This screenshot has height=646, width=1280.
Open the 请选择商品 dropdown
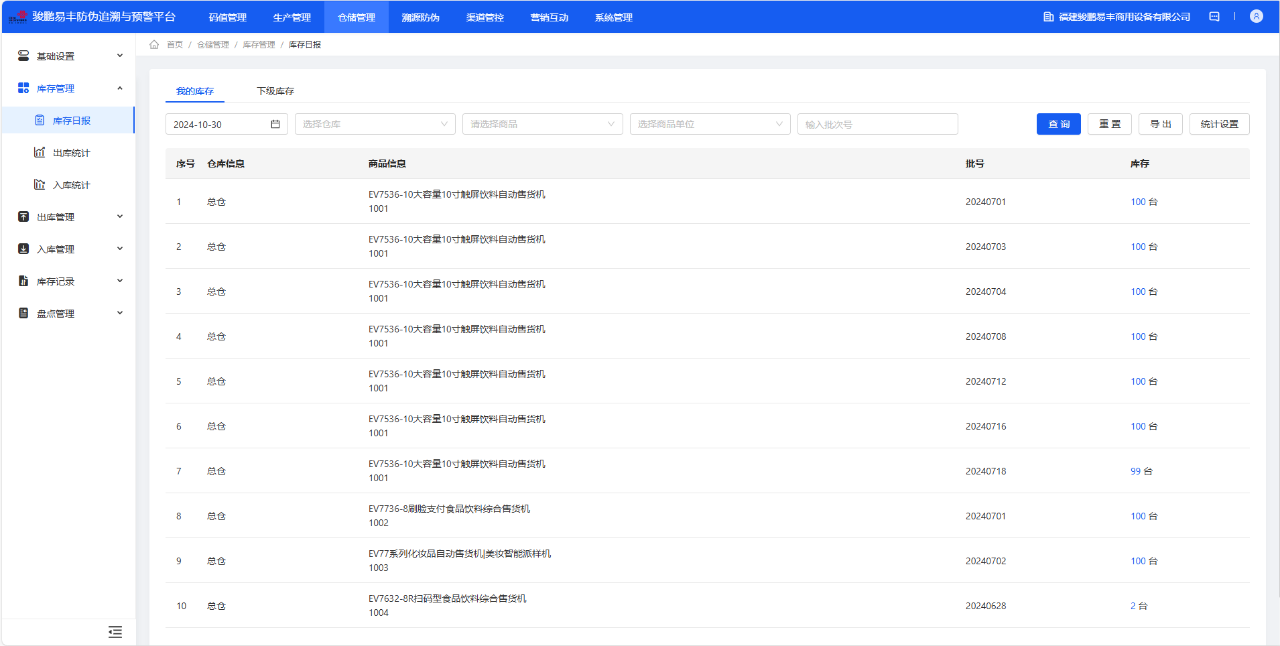(x=542, y=124)
